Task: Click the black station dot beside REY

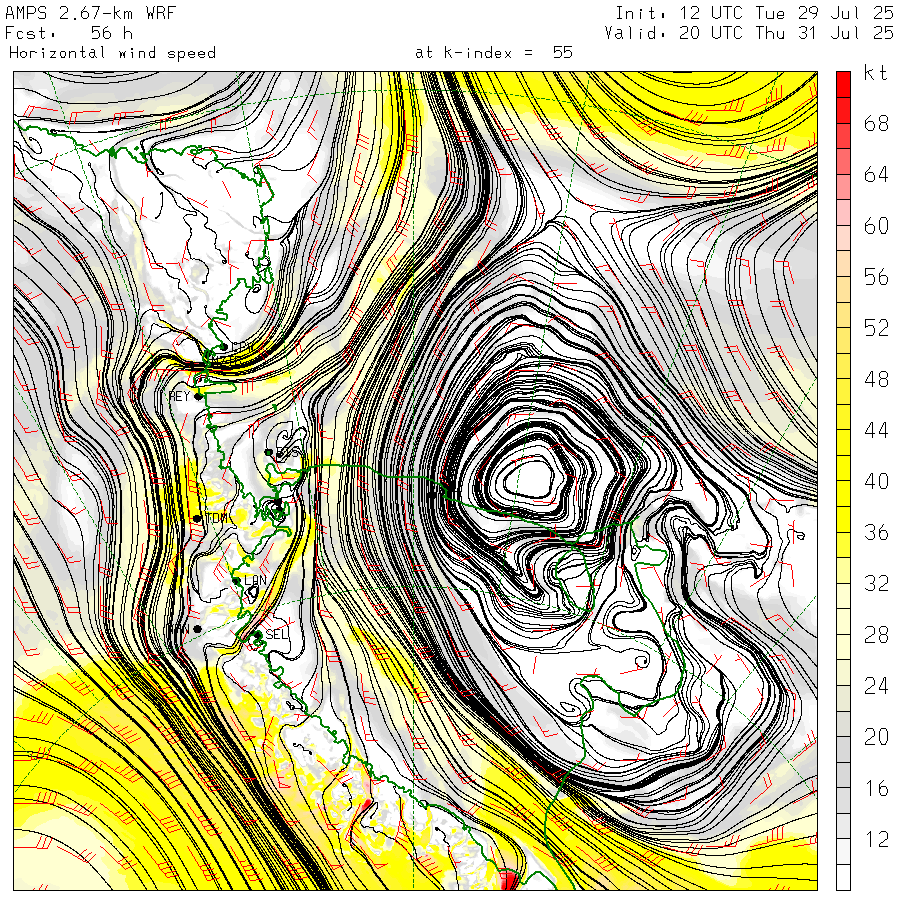Action: 199,397
